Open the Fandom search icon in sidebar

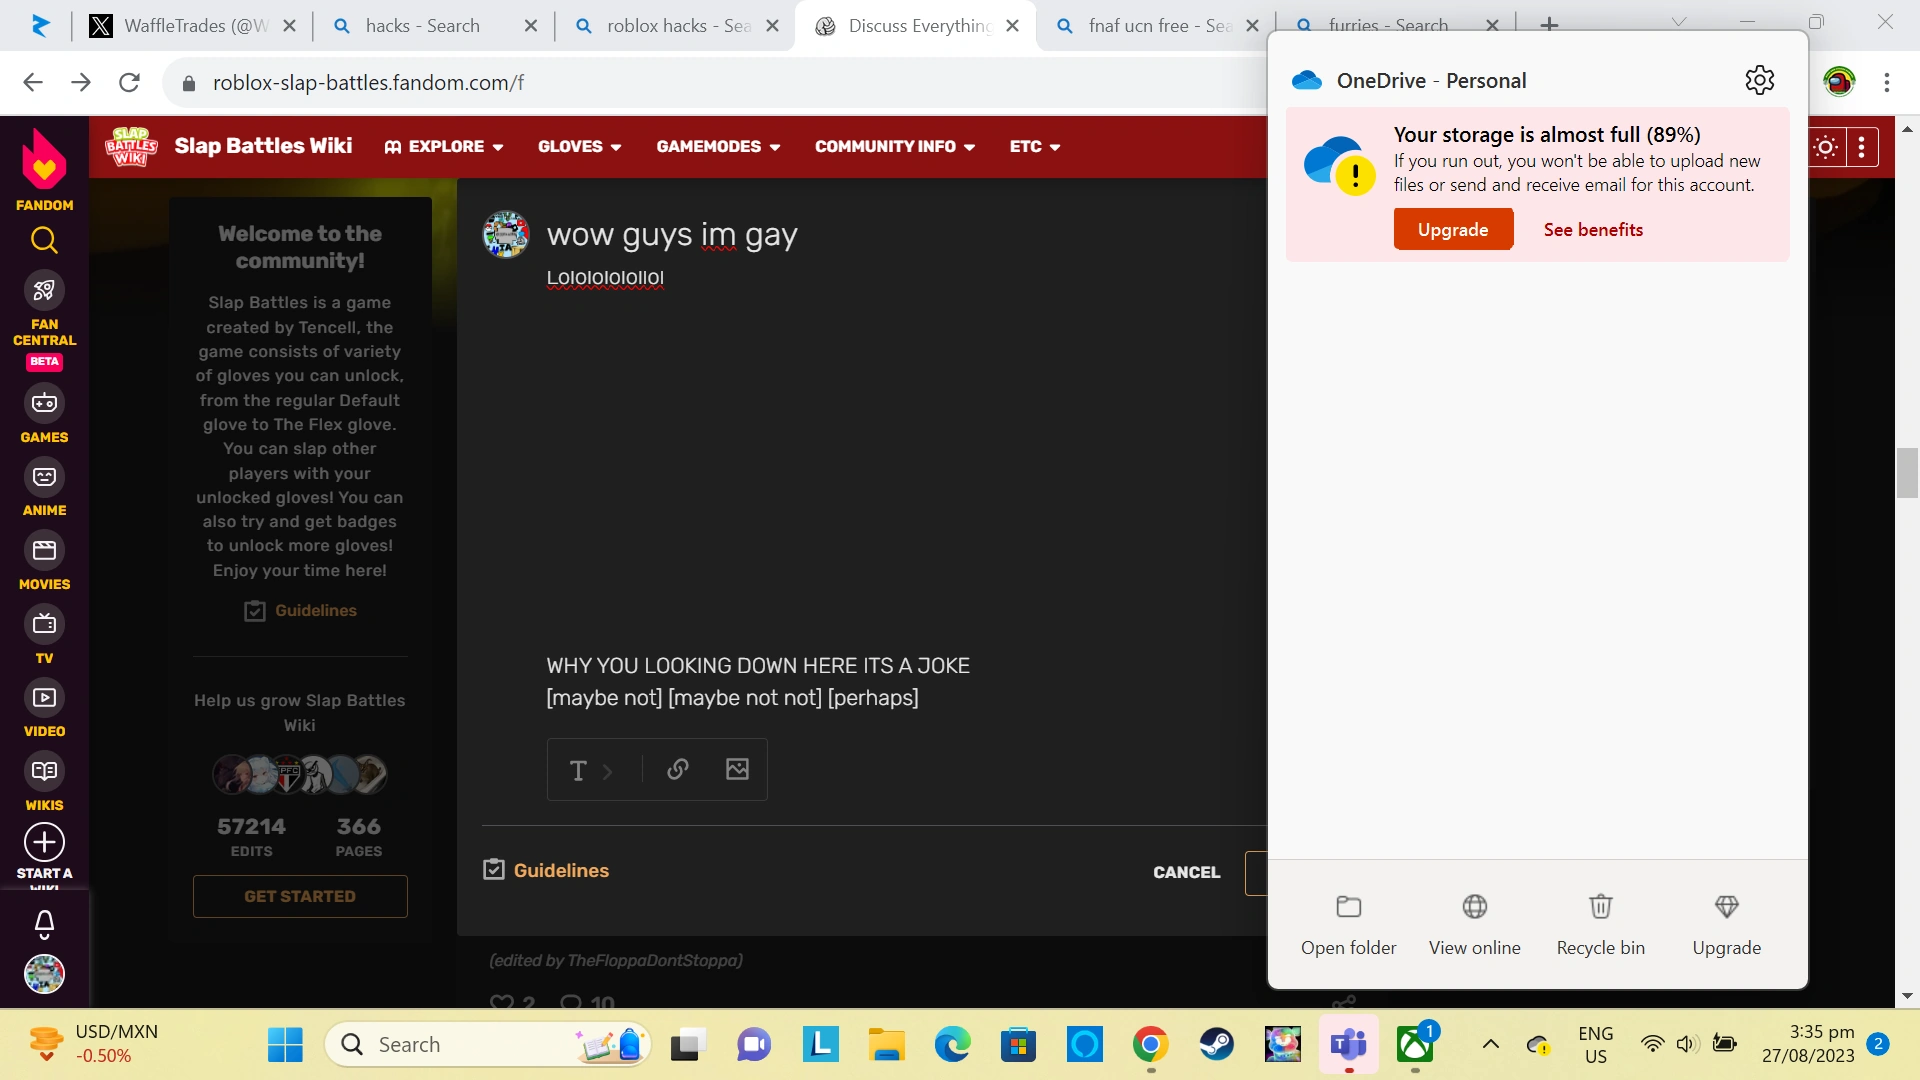(x=44, y=240)
